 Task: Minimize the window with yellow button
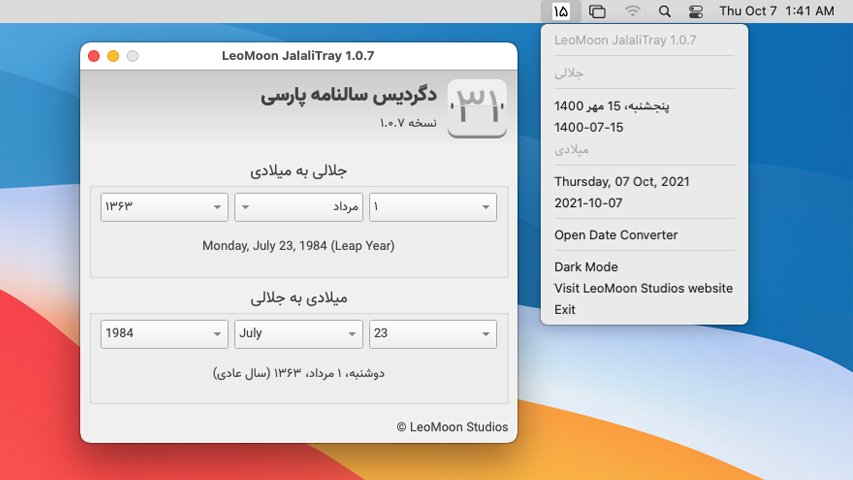click(113, 56)
